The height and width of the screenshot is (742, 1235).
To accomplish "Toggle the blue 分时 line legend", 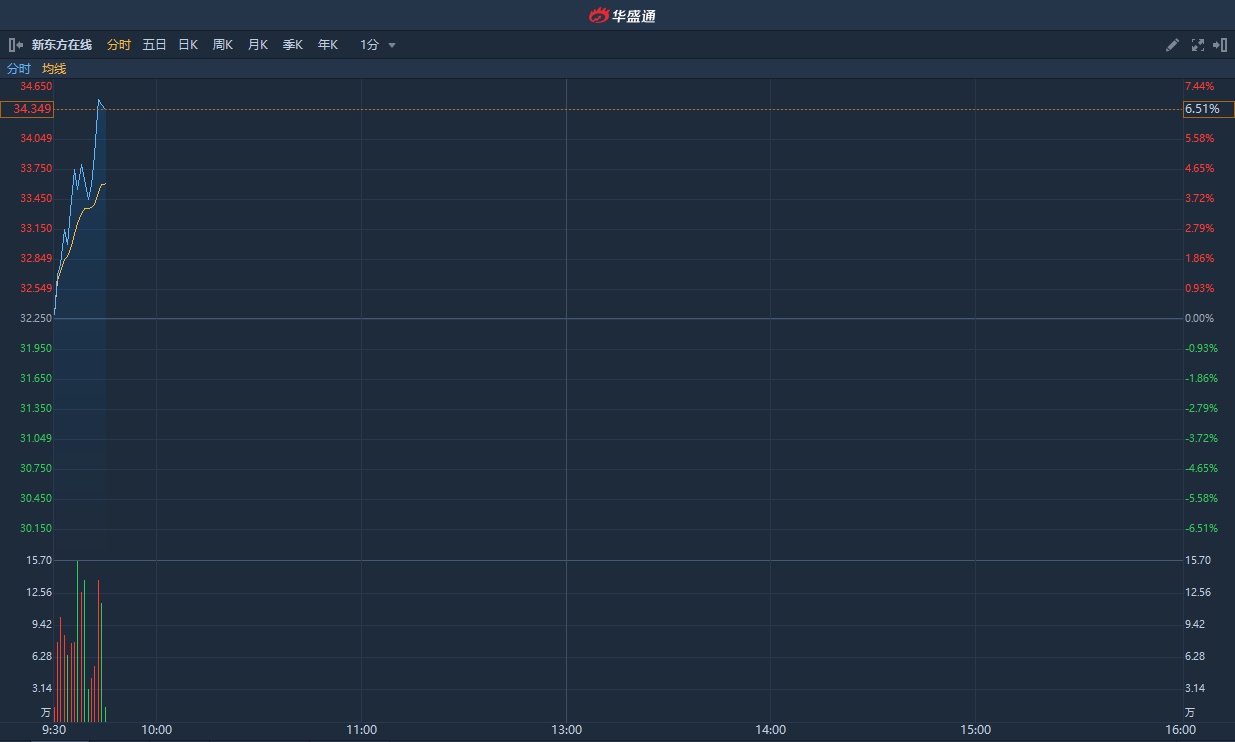I will 19,69.
